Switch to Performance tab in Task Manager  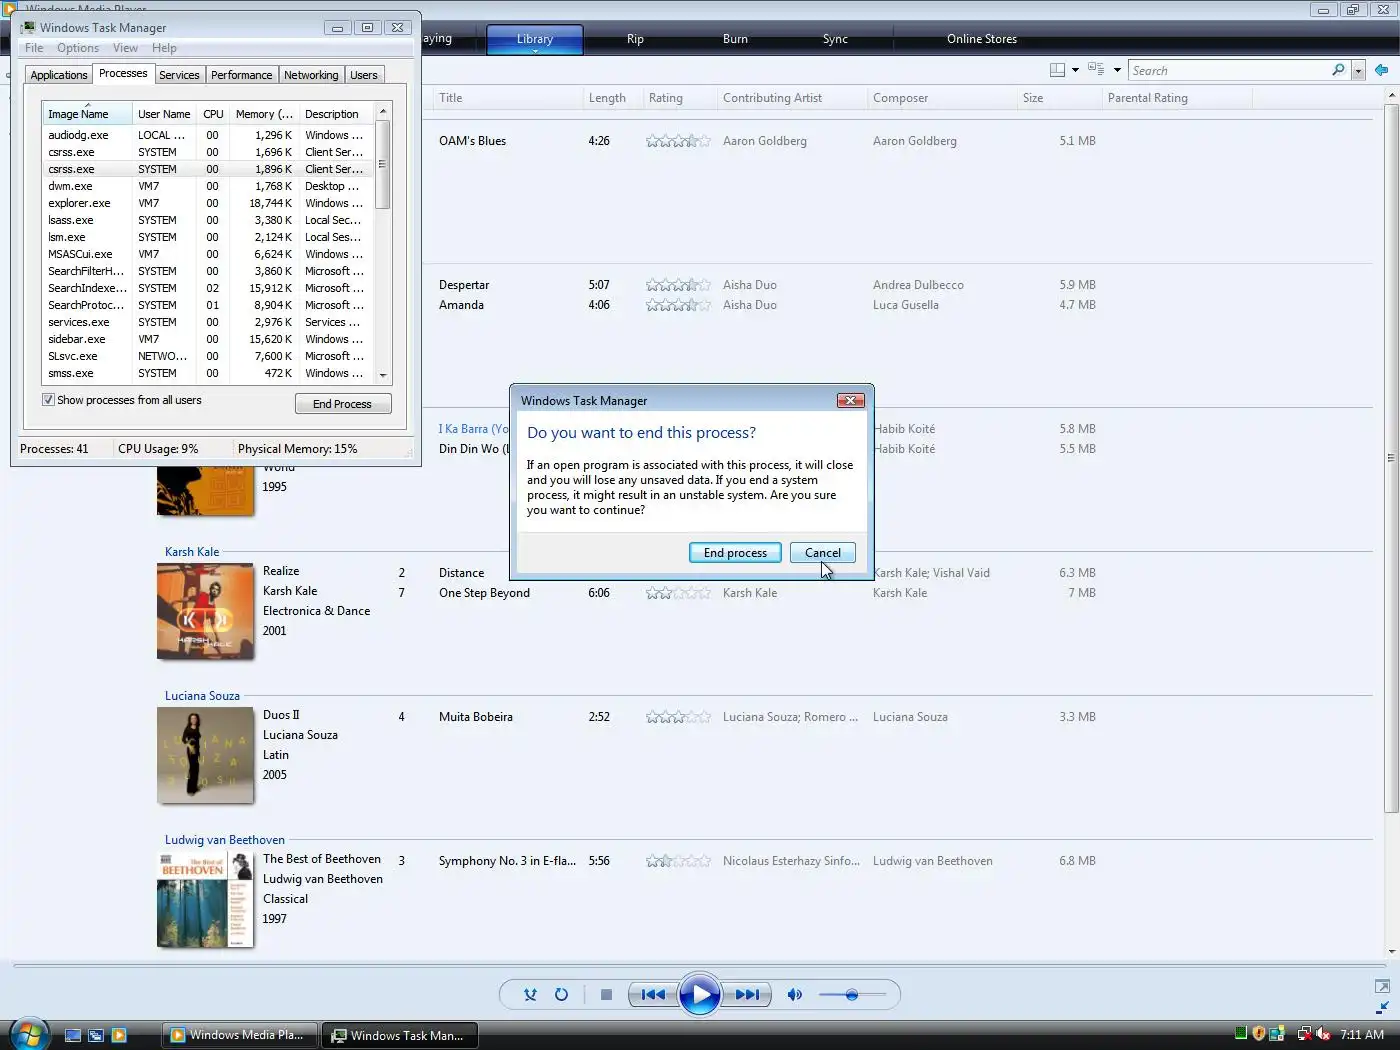(241, 75)
